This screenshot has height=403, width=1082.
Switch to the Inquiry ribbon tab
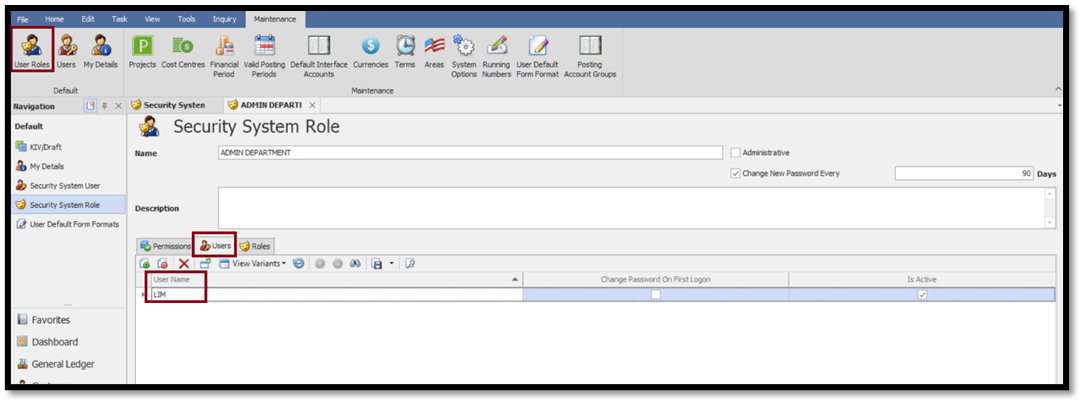[x=224, y=19]
